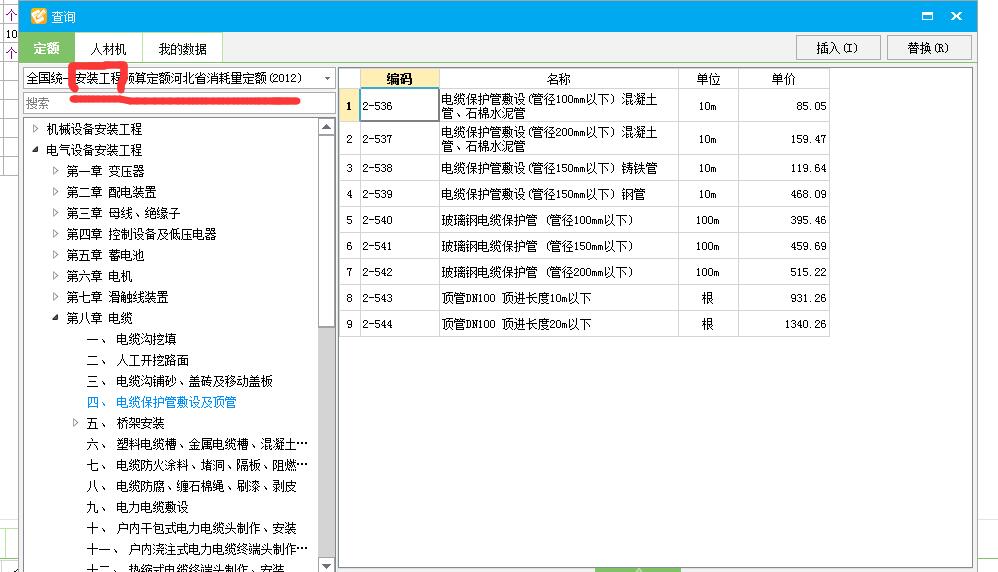Expand 第一章 变压器
998x572 pixels.
55,171
